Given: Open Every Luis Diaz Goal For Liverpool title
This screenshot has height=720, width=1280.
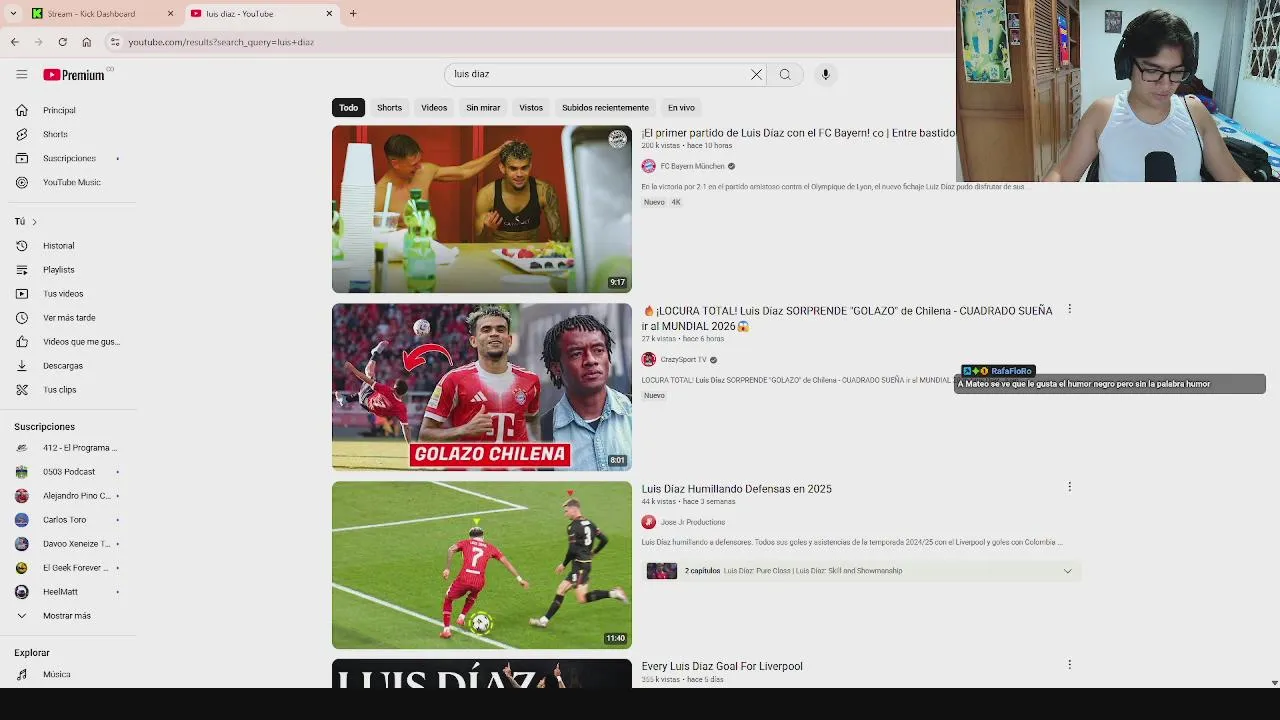Looking at the screenshot, I should [722, 666].
